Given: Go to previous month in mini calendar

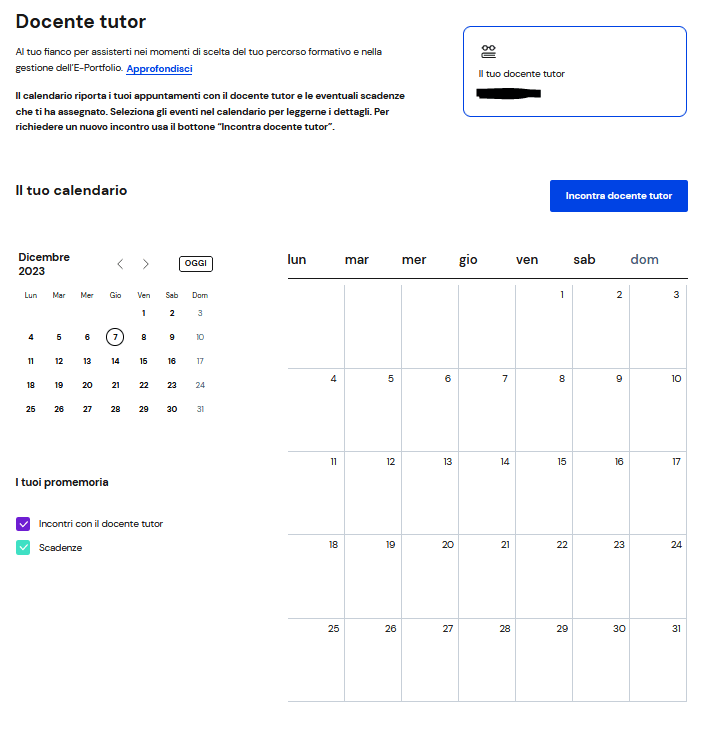Looking at the screenshot, I should point(121,264).
